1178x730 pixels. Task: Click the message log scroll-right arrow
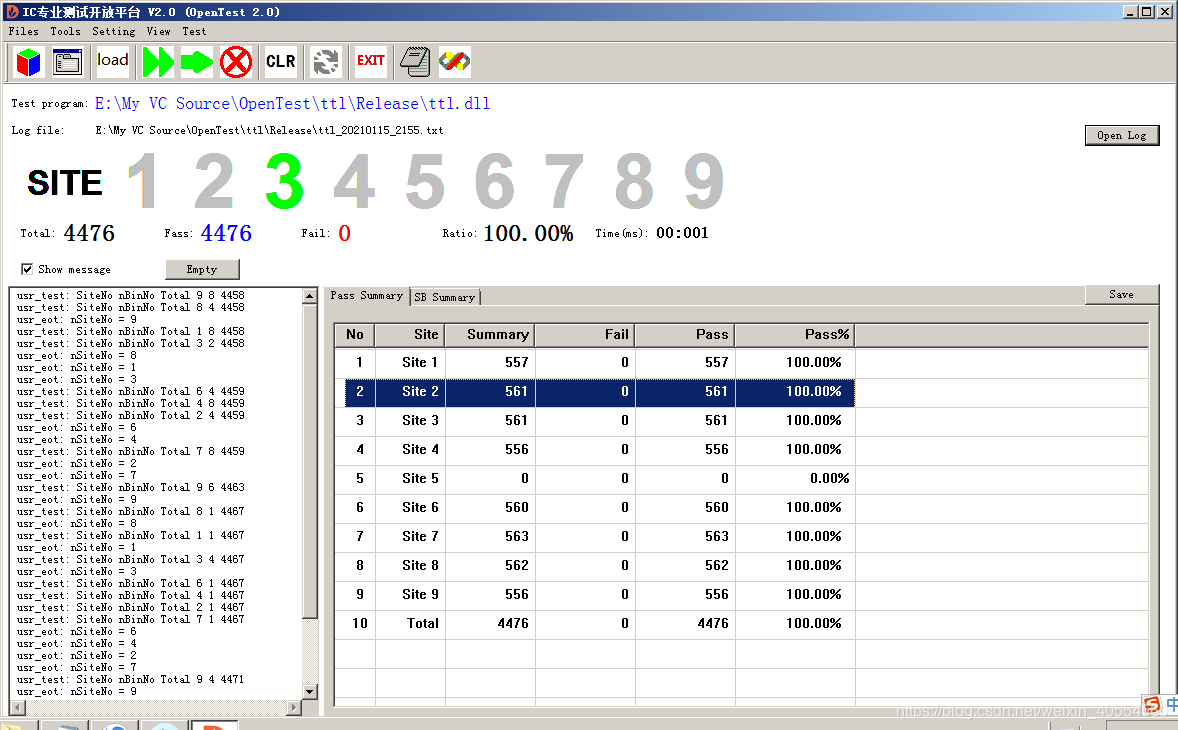tap(294, 707)
